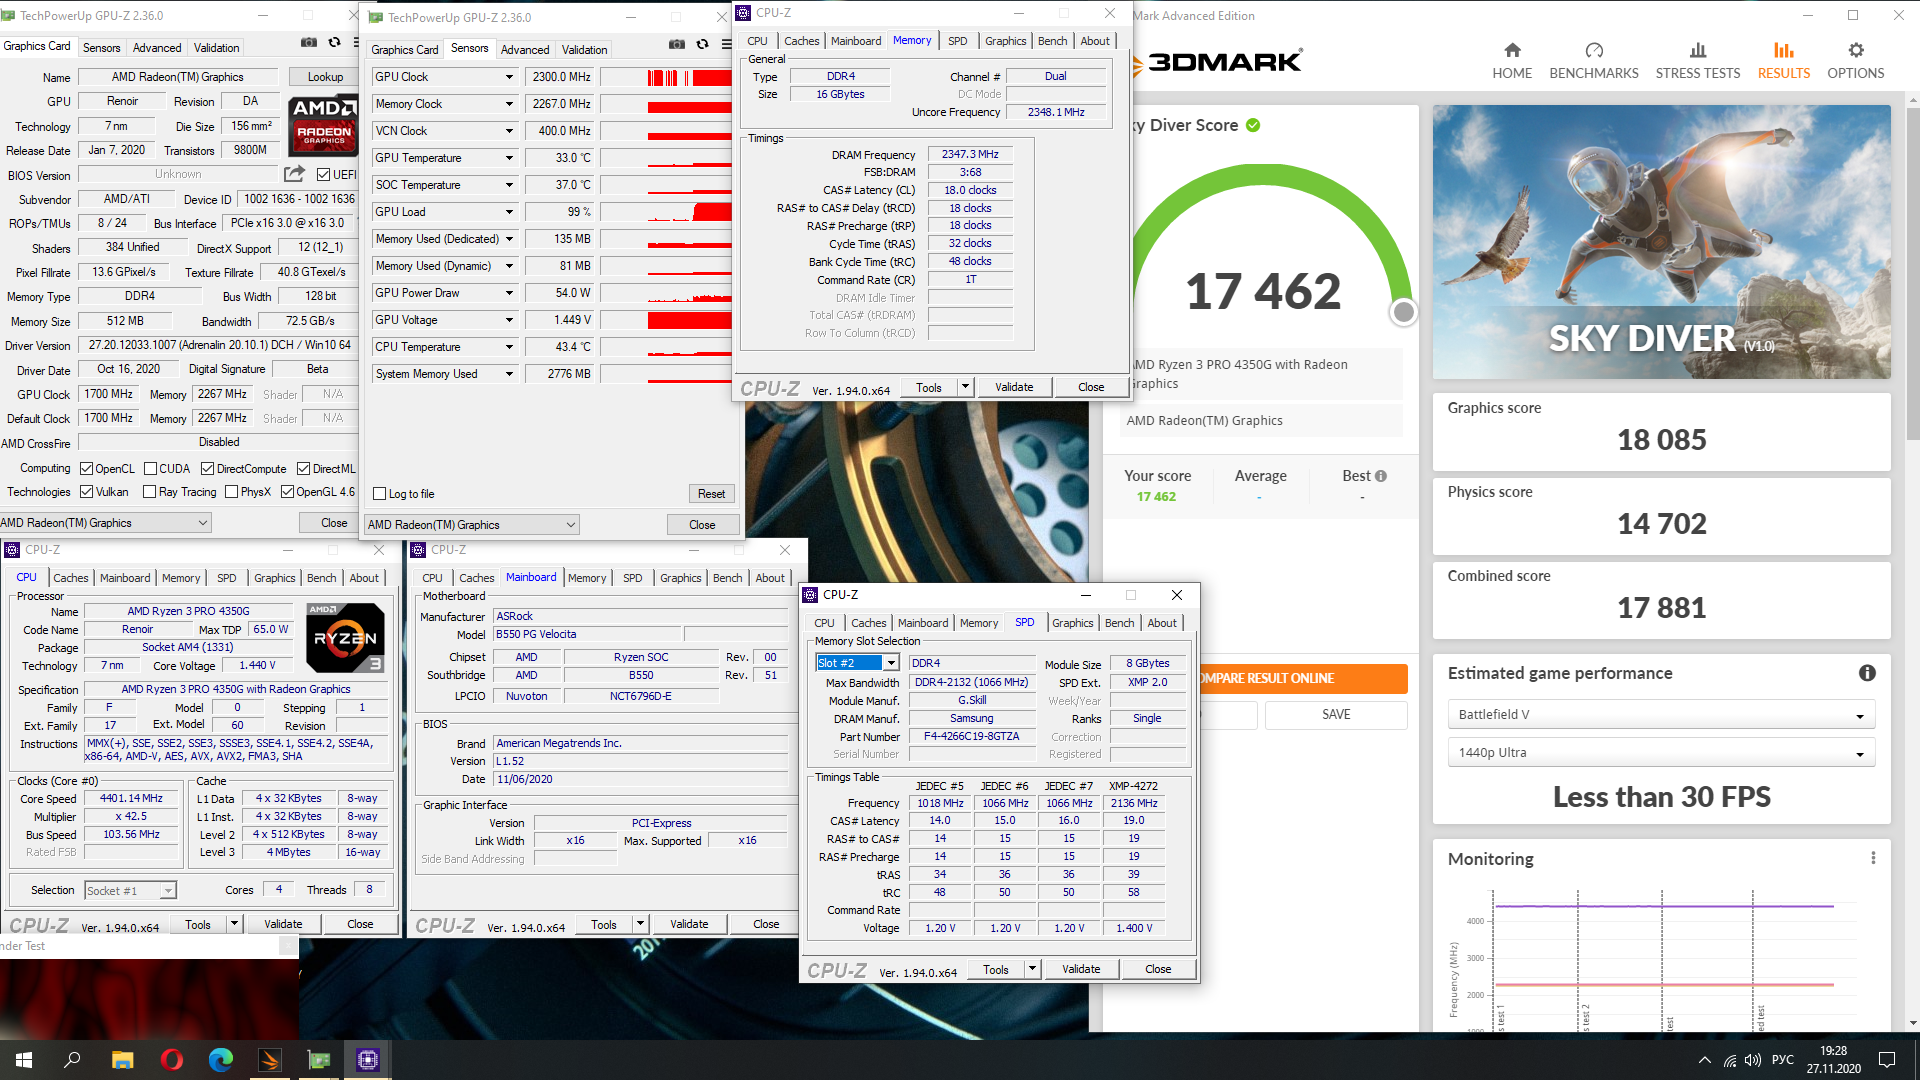Expand the GPU Load sensor dropdown
Image resolution: width=1920 pixels, height=1080 pixels.
tap(509, 212)
